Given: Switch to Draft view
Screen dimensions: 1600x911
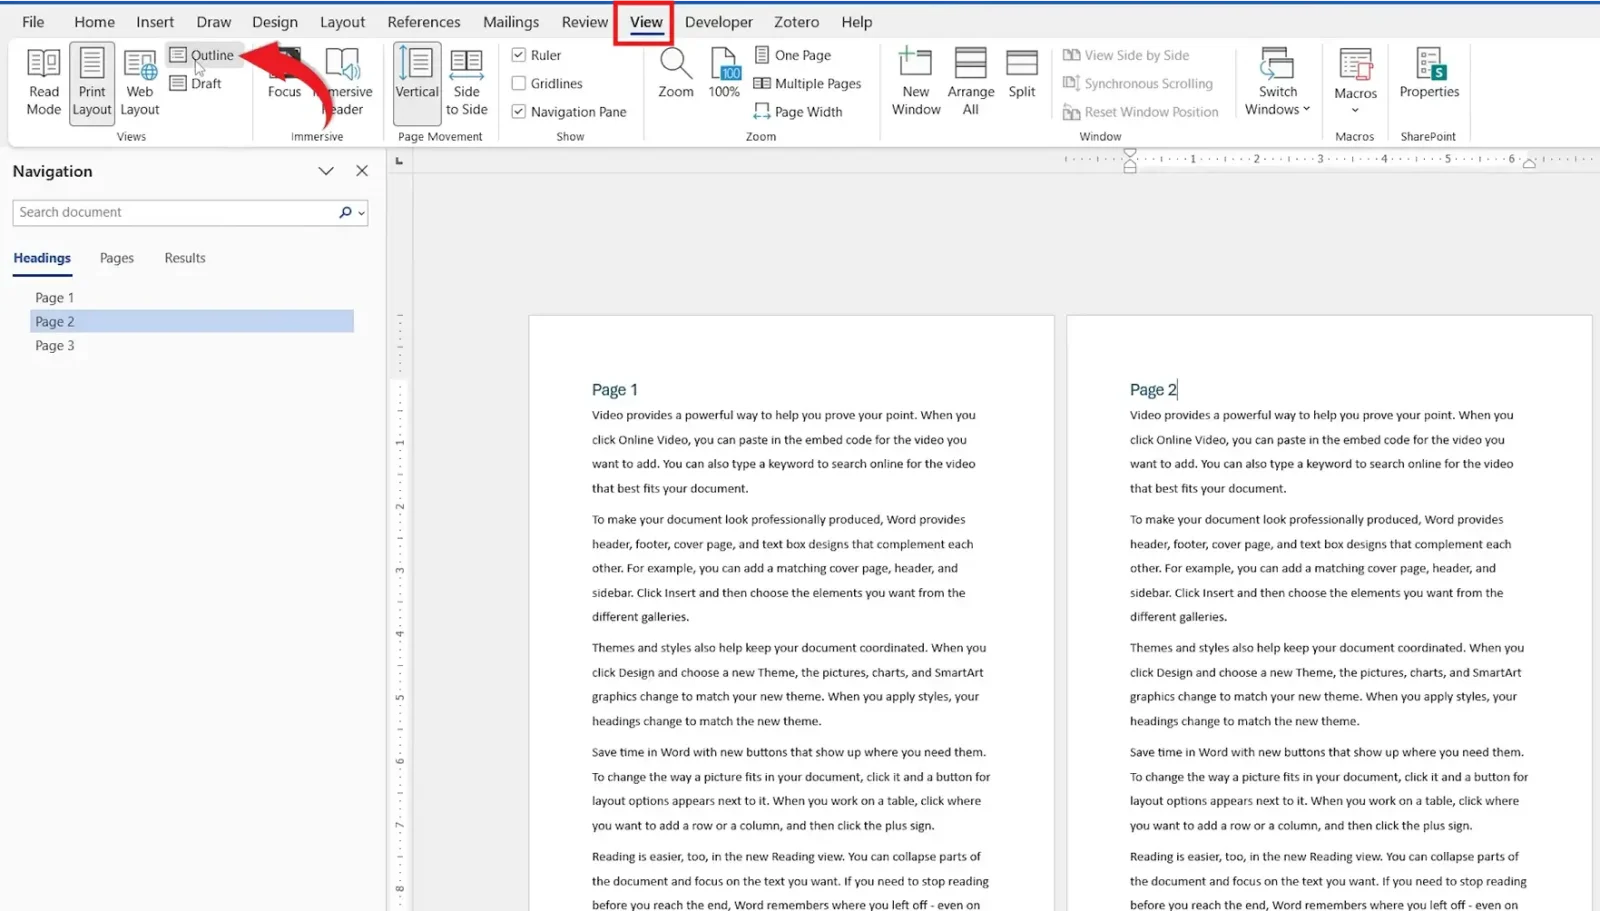Looking at the screenshot, I should 196,83.
